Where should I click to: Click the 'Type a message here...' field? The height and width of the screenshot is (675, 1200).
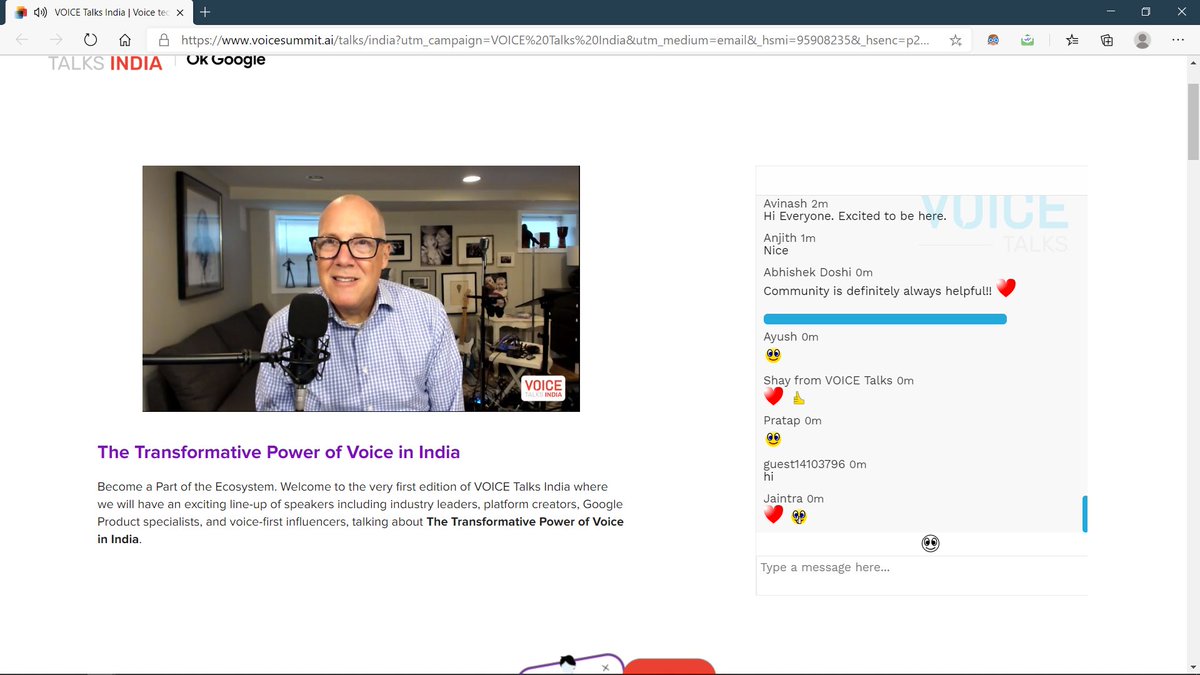point(921,575)
